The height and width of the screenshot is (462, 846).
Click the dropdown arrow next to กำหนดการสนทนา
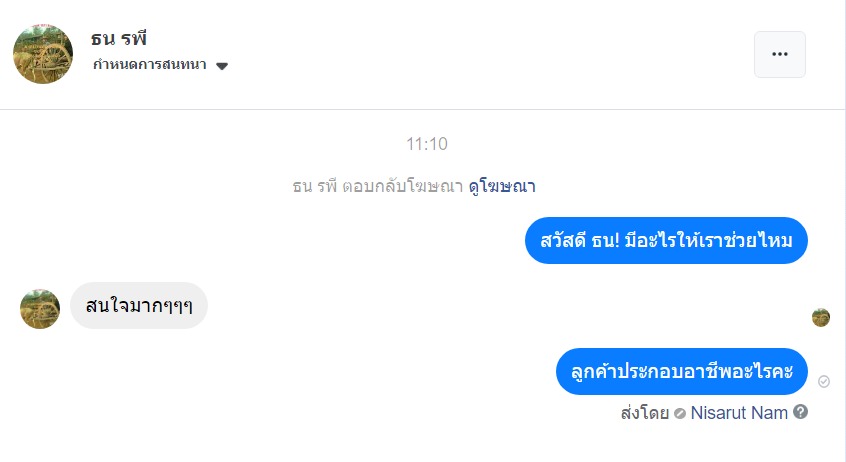coord(222,66)
